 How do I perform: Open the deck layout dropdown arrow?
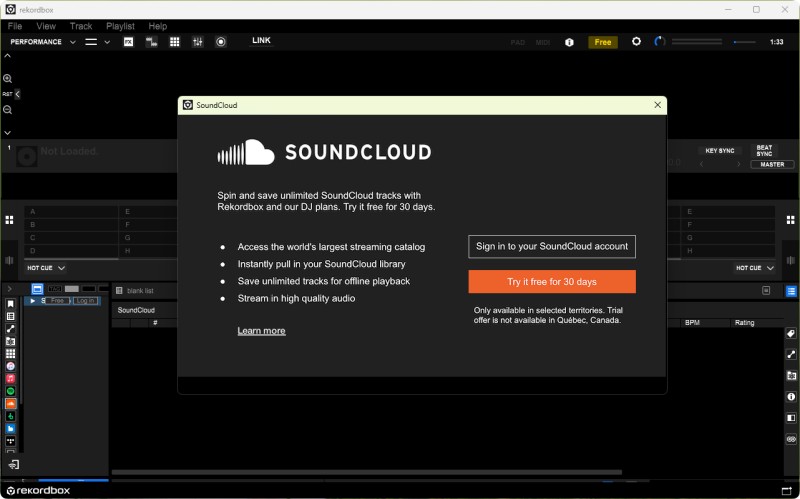click(x=107, y=42)
